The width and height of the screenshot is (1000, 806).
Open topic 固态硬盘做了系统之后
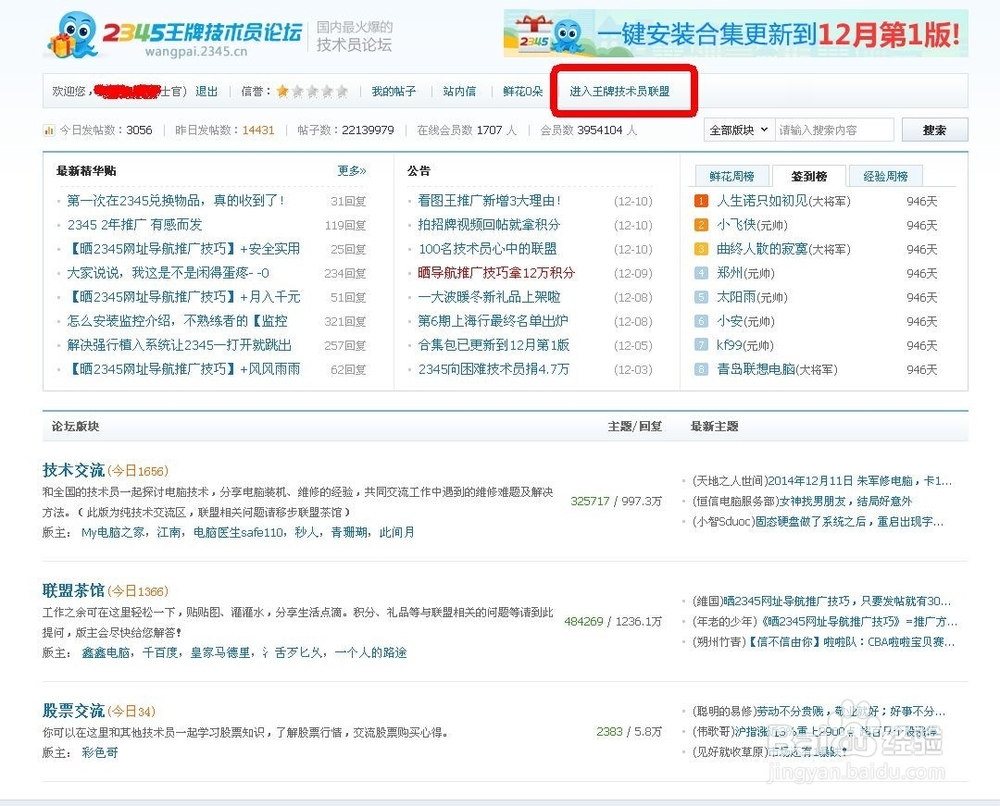point(849,522)
